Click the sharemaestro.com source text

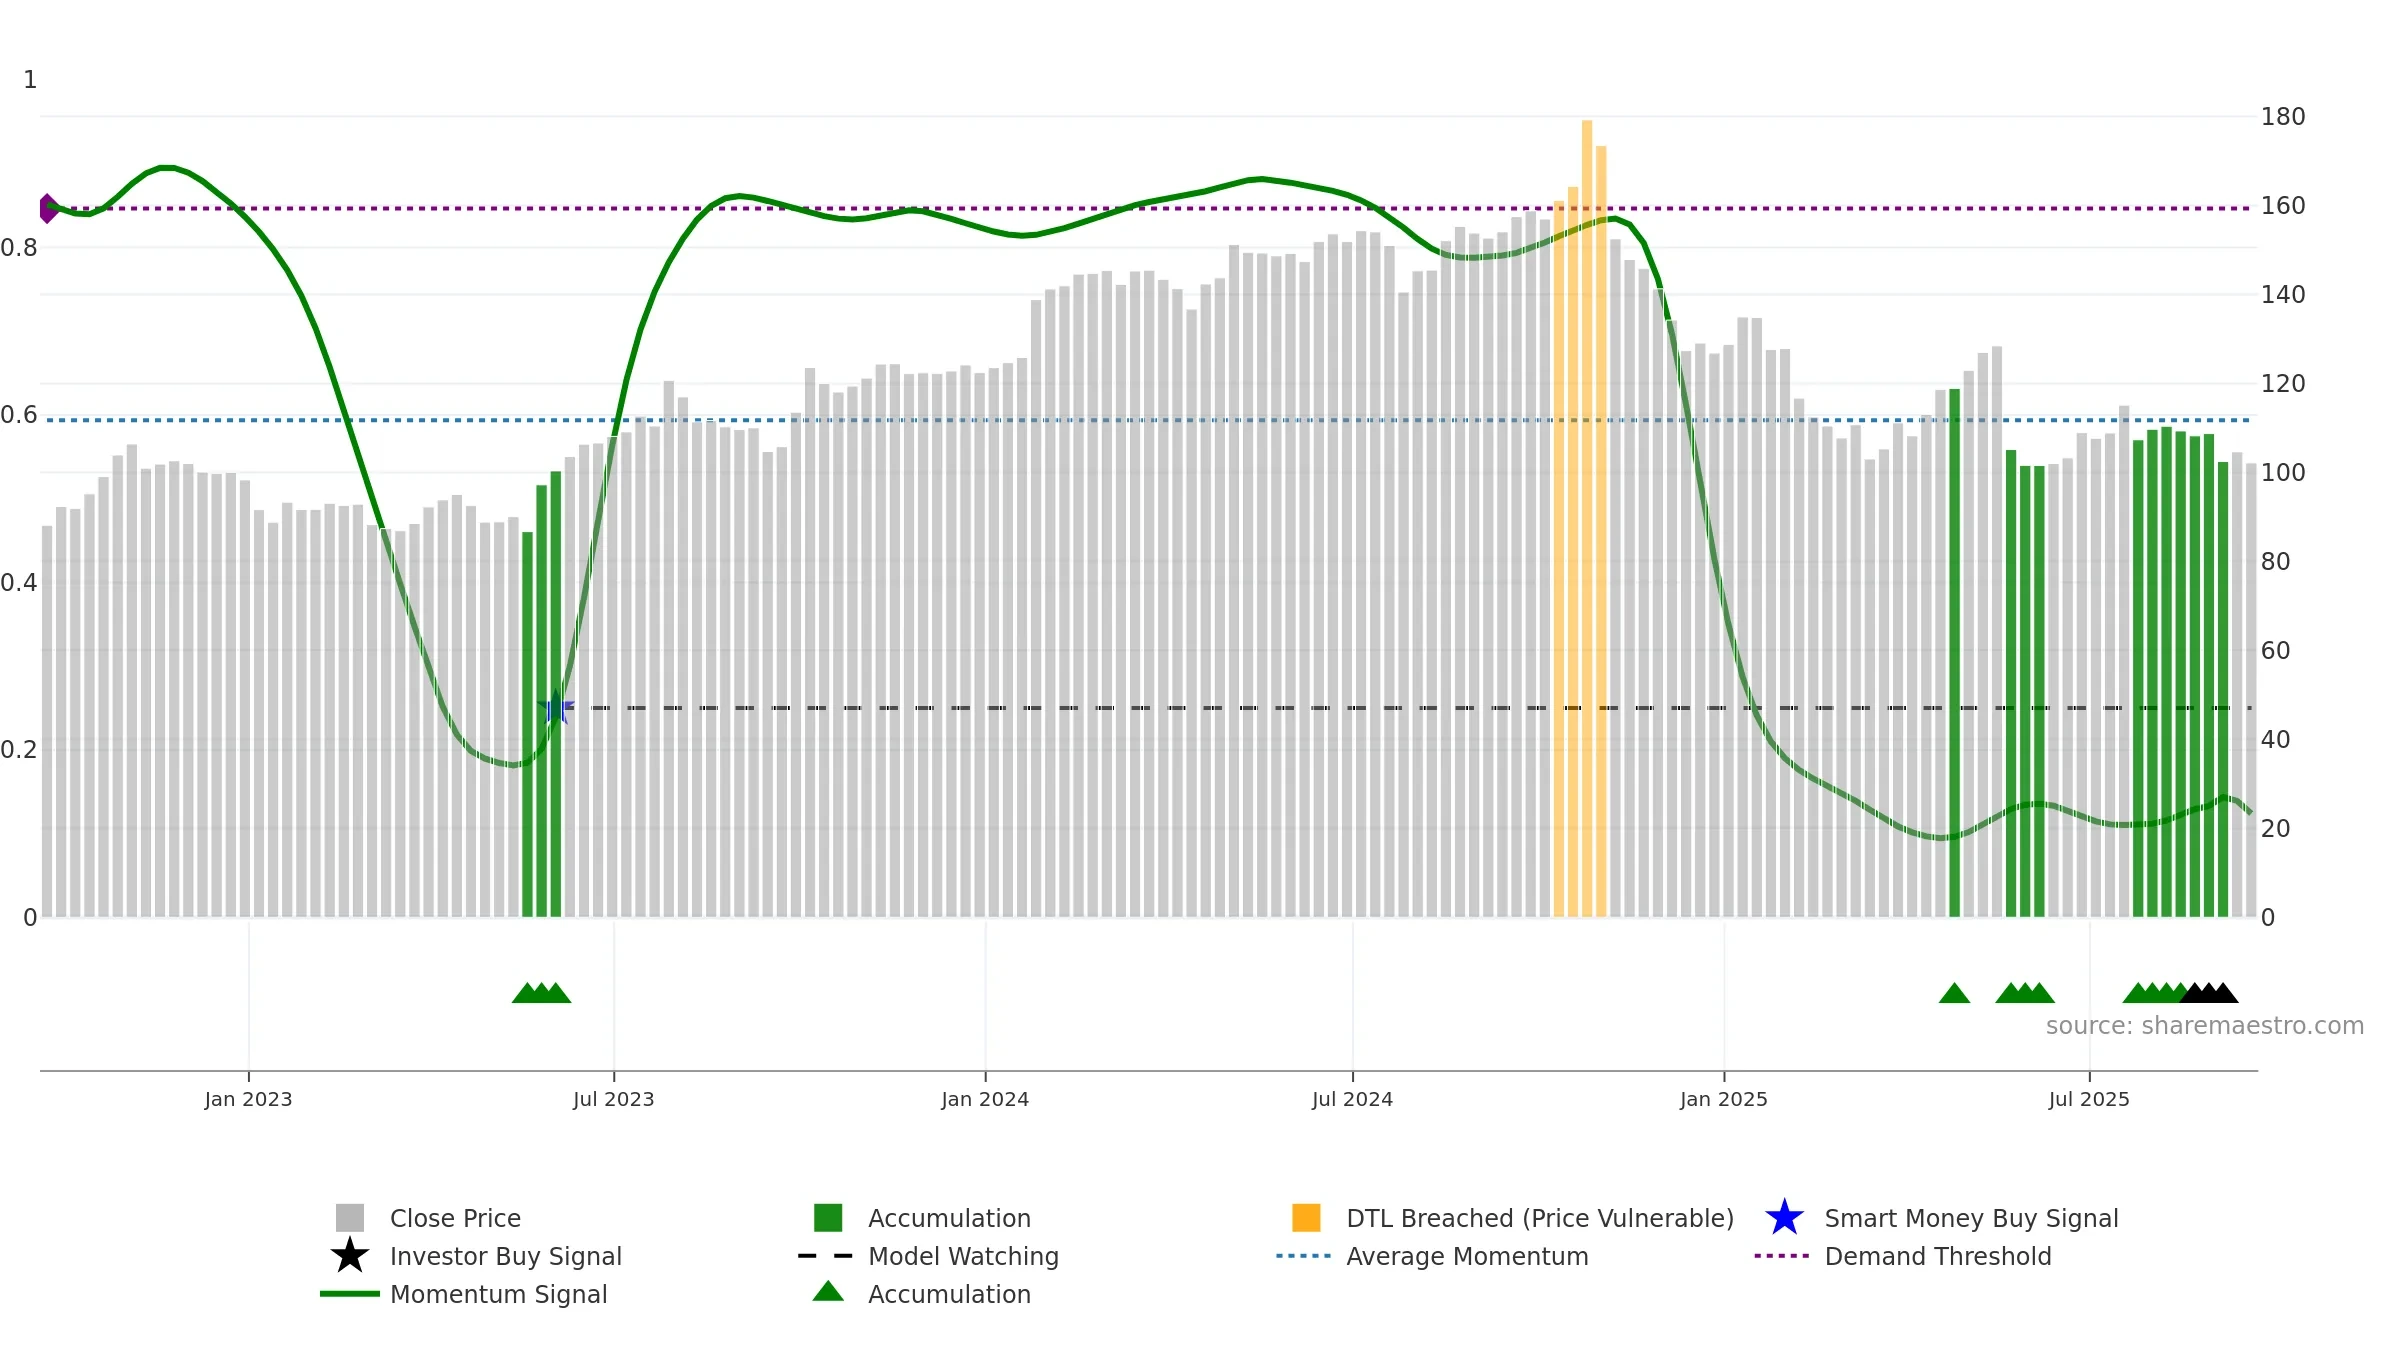2205,1026
